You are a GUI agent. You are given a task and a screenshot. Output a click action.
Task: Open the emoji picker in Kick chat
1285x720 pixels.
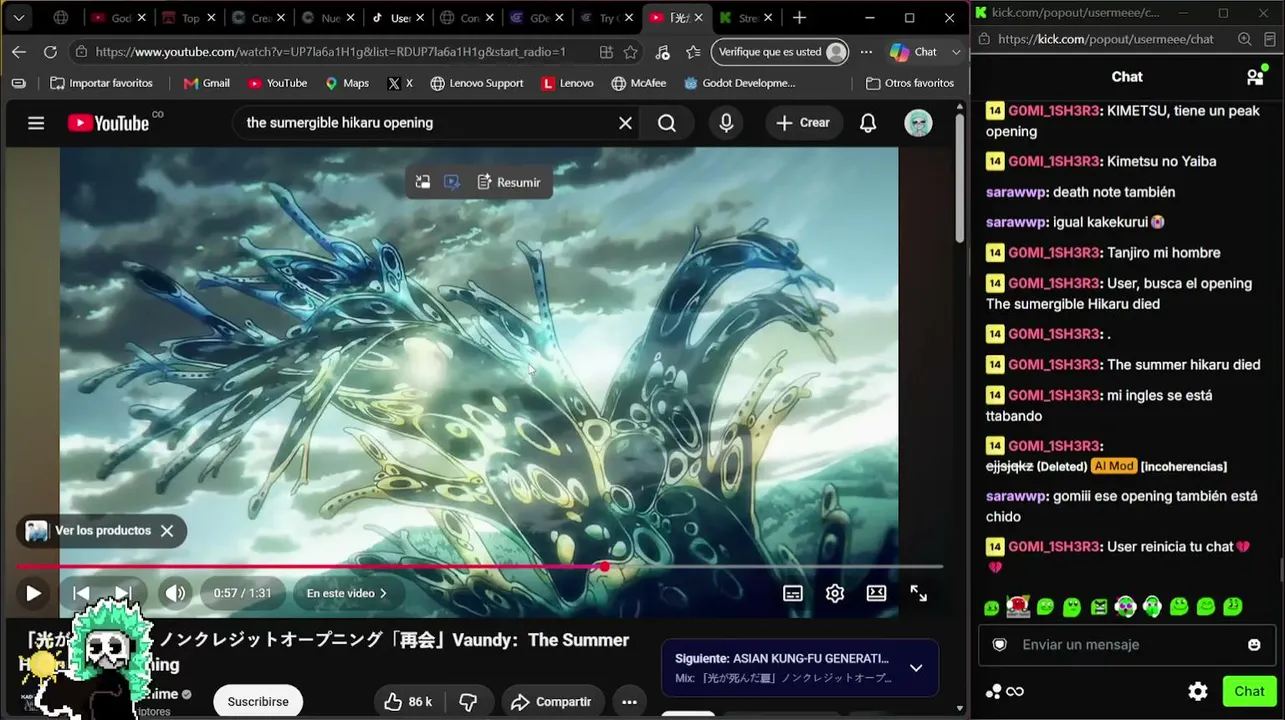(x=1254, y=645)
